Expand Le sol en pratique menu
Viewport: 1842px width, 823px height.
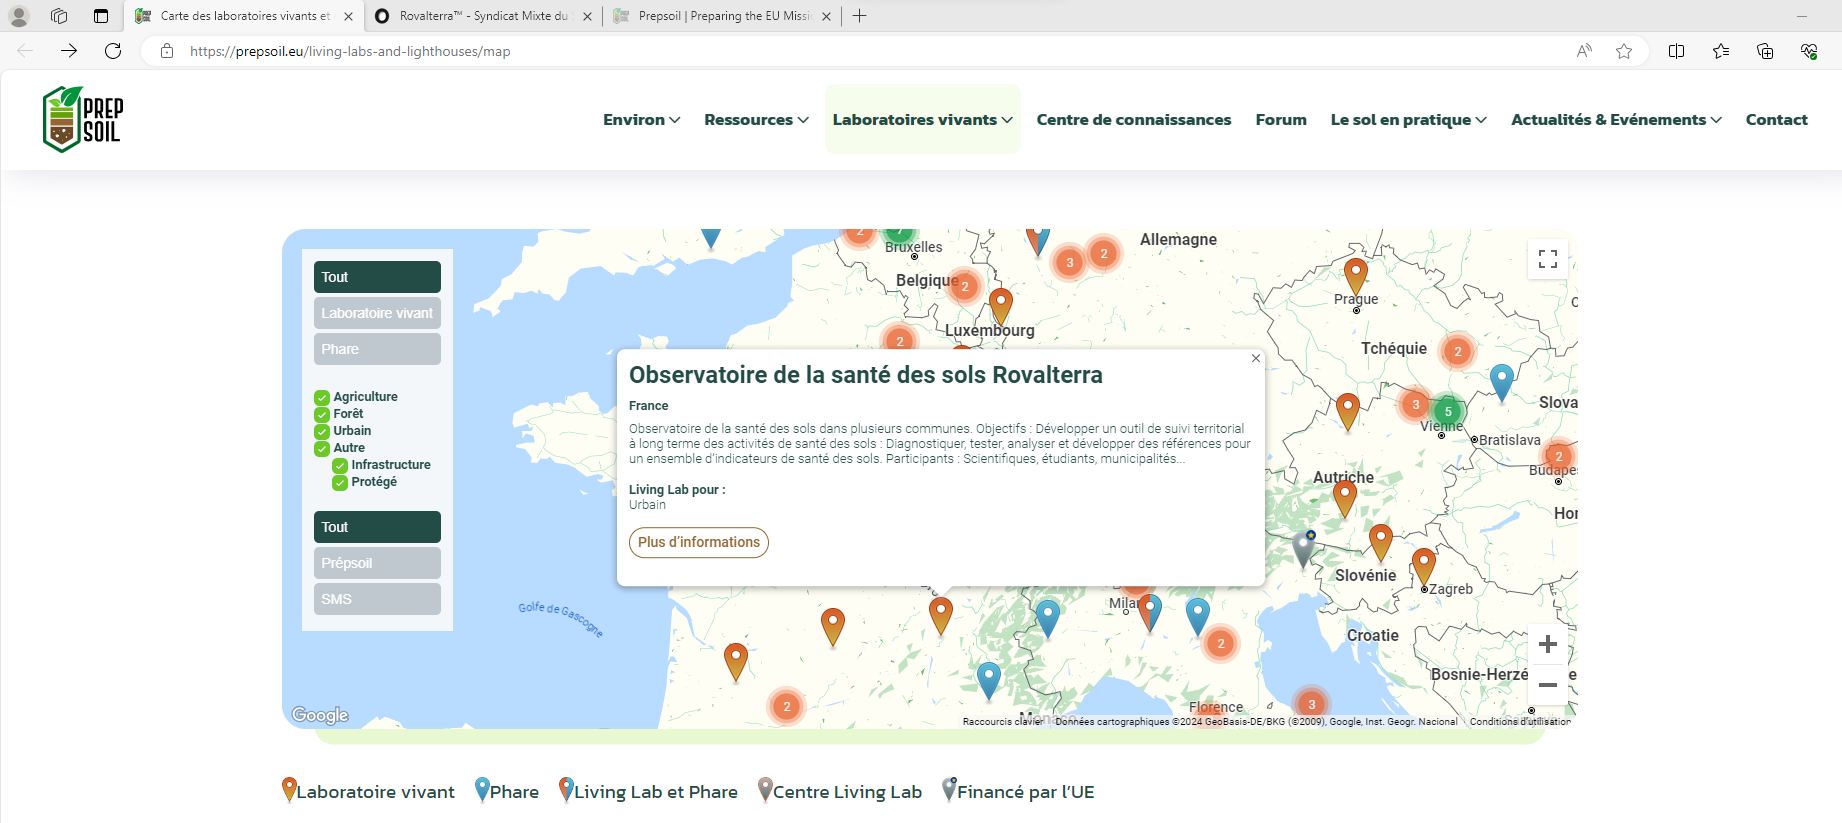[x=1408, y=119]
